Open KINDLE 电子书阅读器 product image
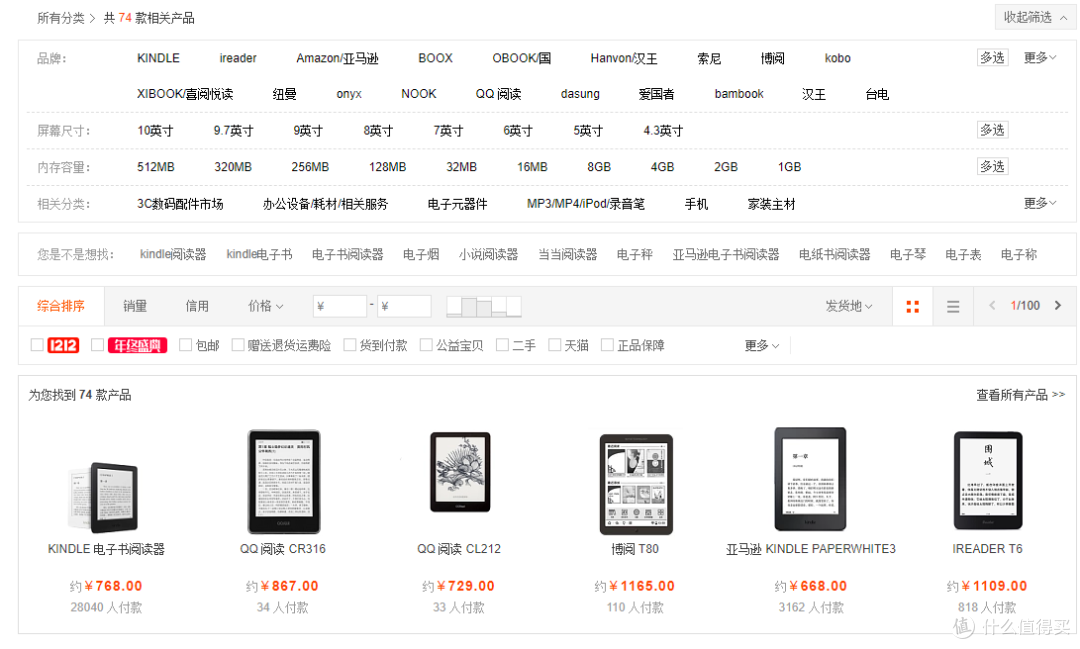1080x649 pixels. (105, 498)
